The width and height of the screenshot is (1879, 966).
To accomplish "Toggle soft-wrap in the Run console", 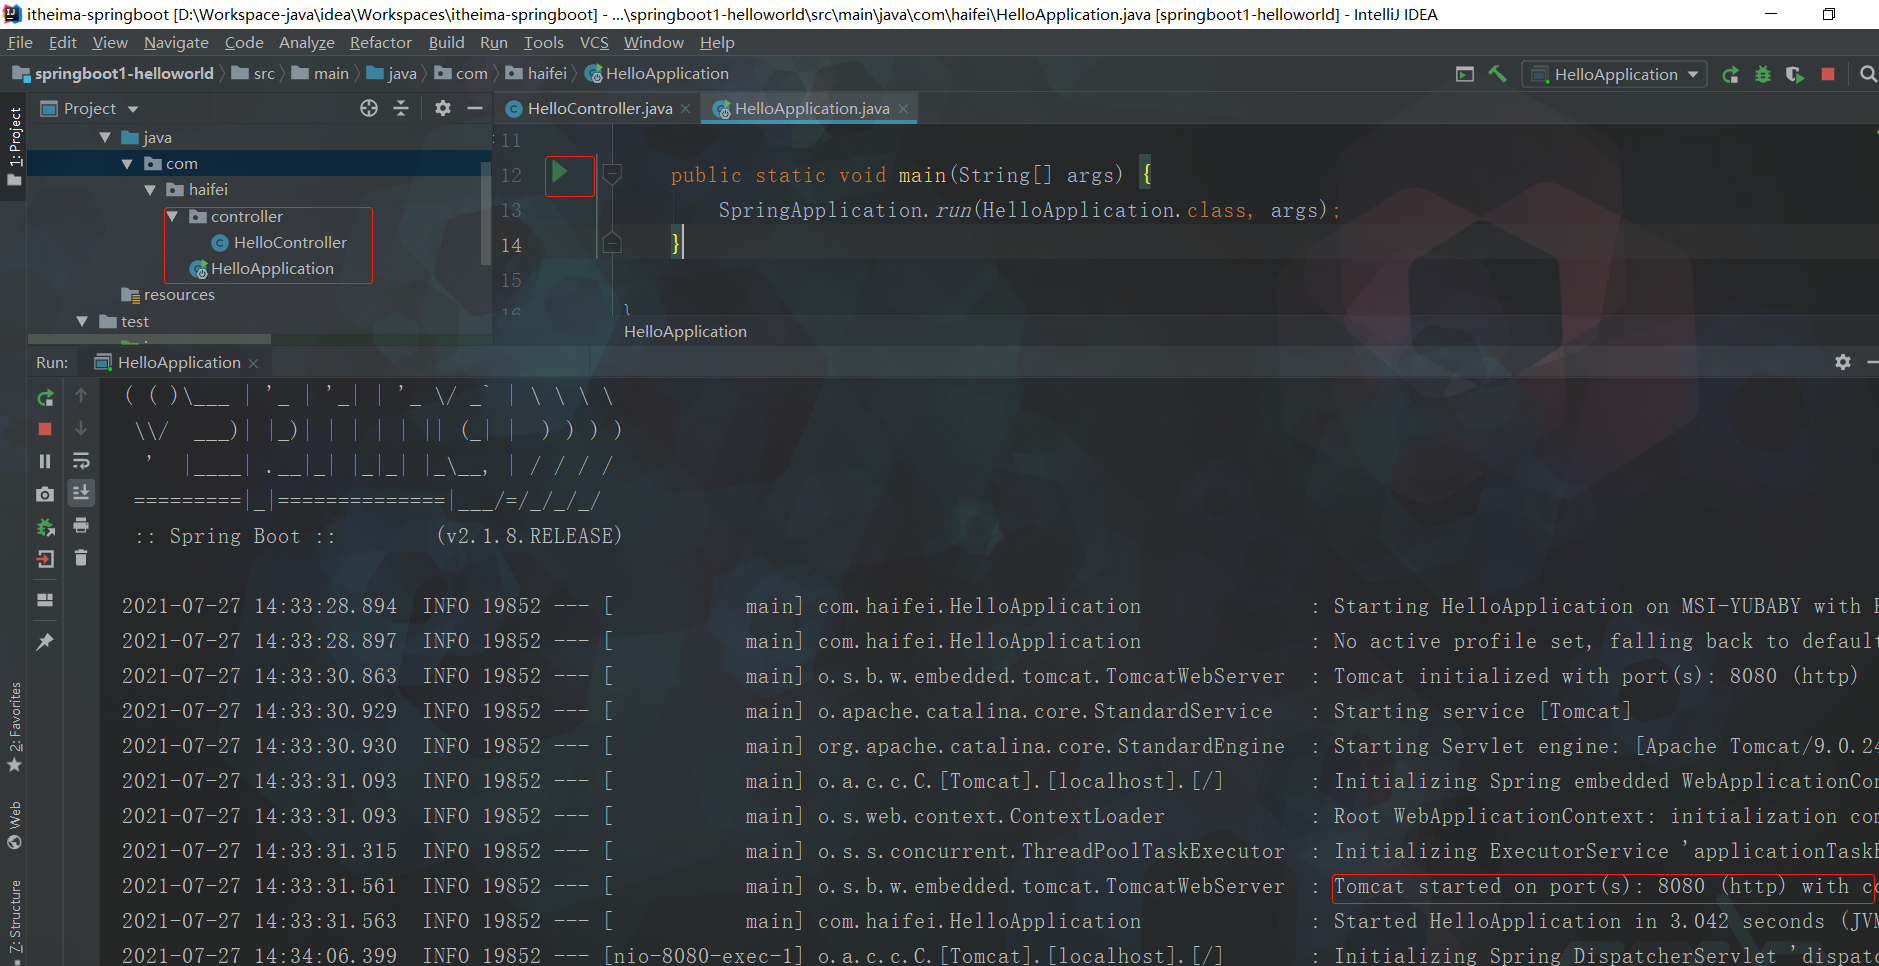I will pos(81,461).
